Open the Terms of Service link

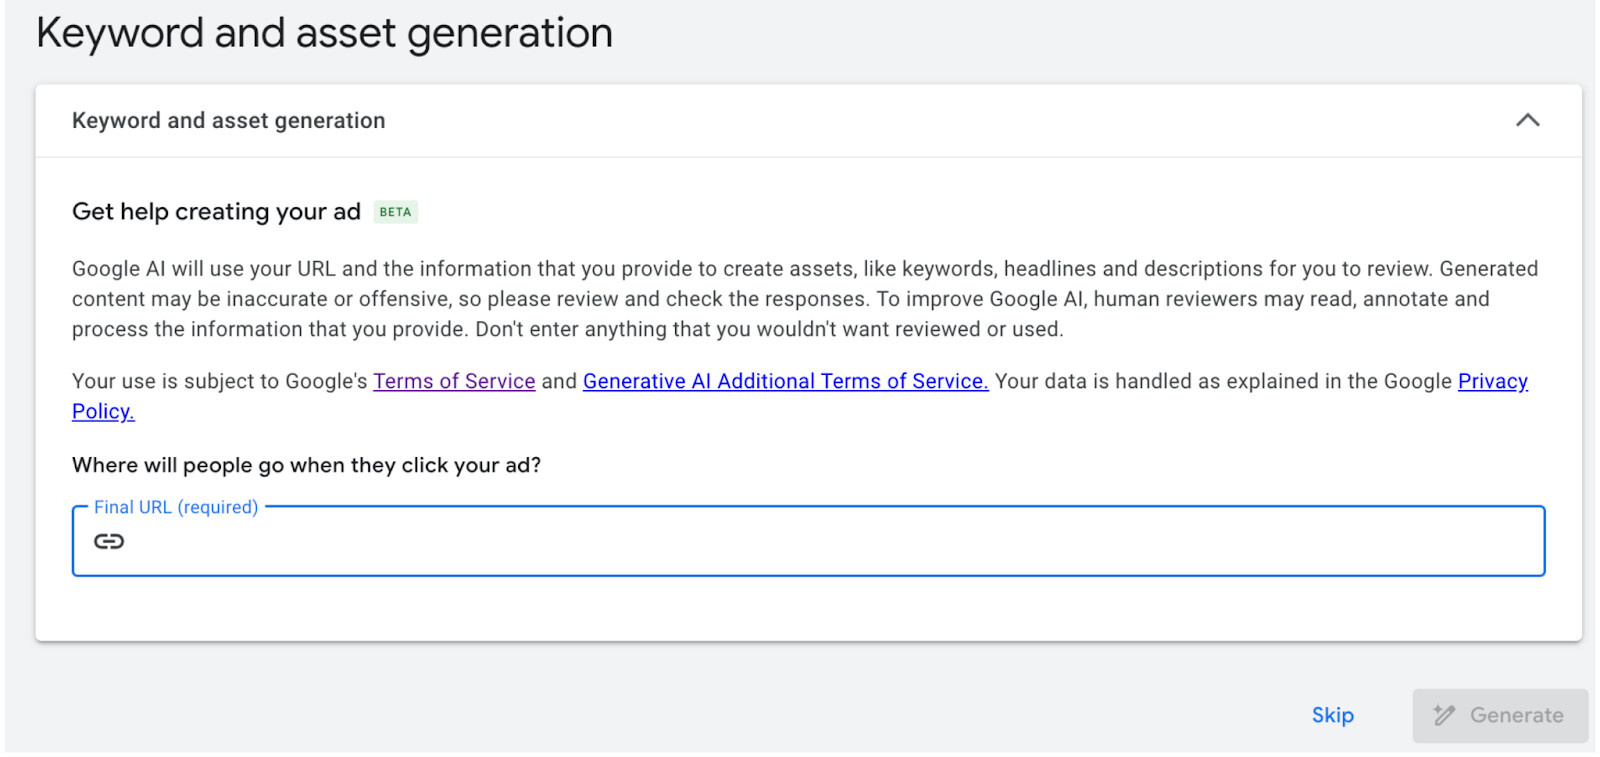click(454, 381)
